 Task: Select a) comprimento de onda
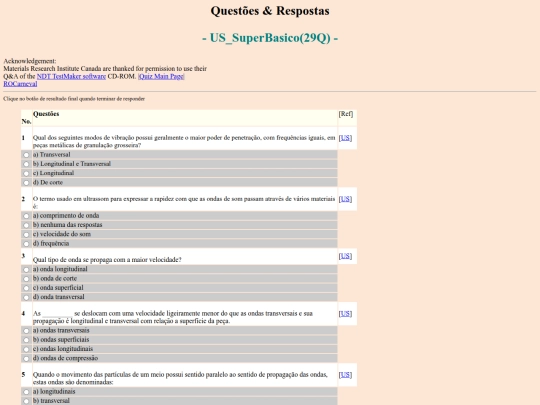[x=26, y=216]
